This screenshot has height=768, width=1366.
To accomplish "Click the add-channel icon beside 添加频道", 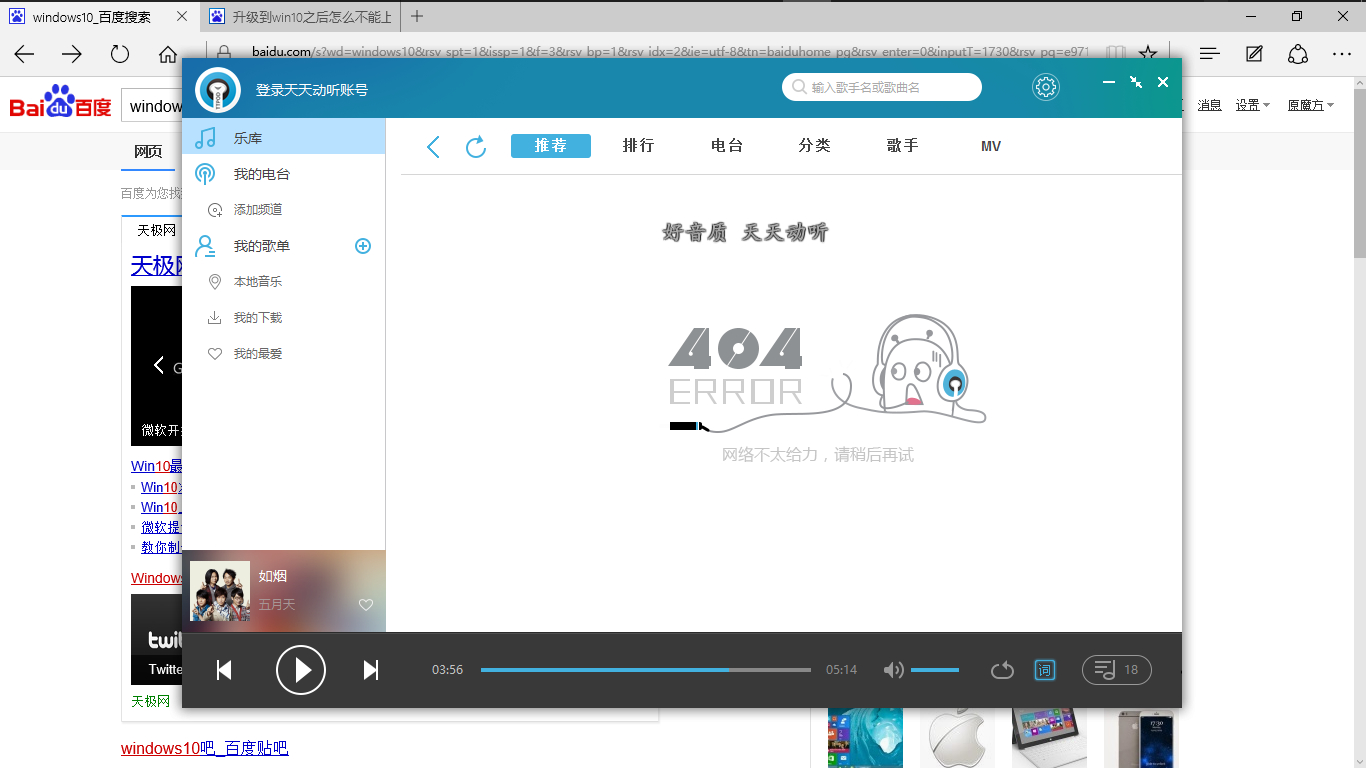I will 214,210.
